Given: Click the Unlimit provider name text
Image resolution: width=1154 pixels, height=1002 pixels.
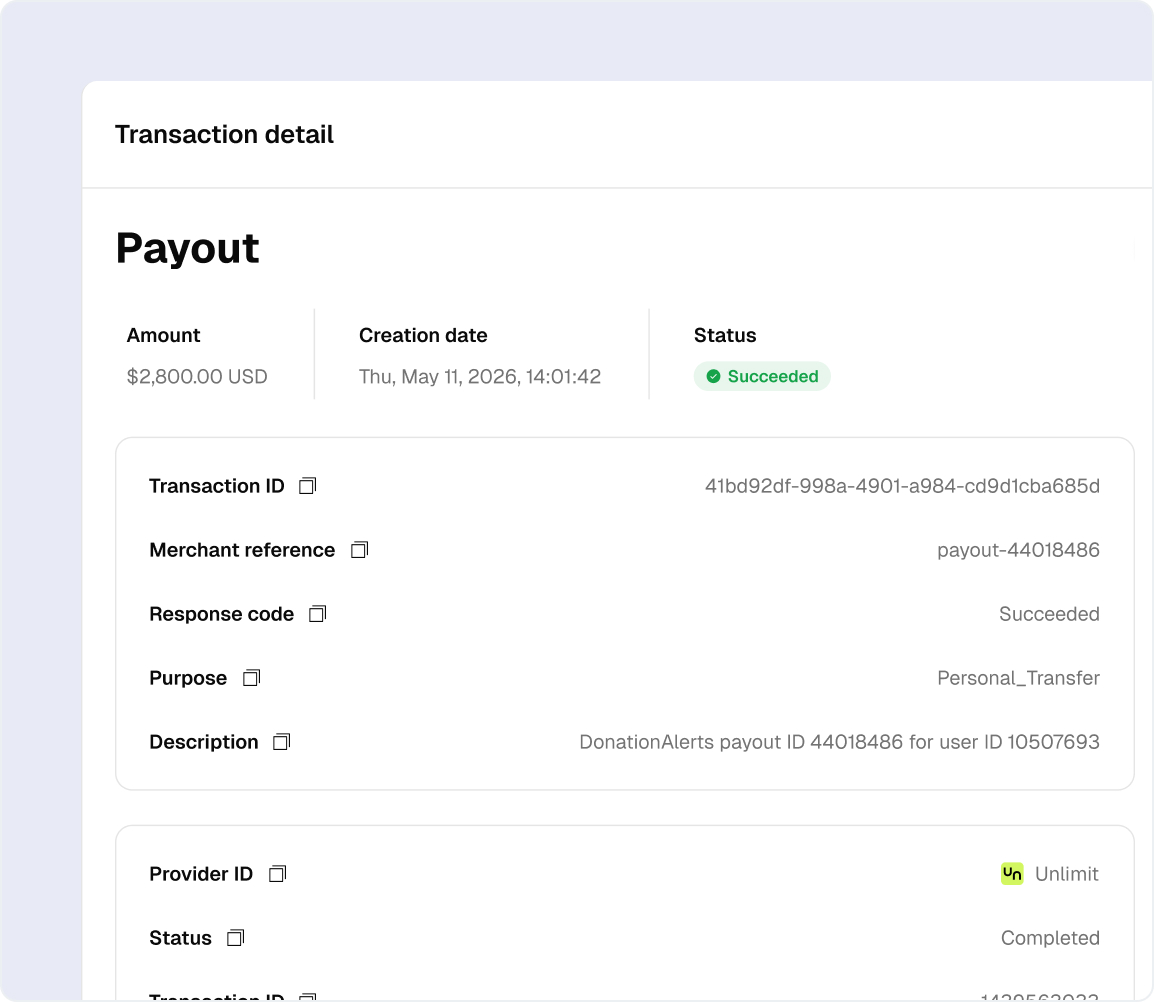Looking at the screenshot, I should click(1066, 874).
